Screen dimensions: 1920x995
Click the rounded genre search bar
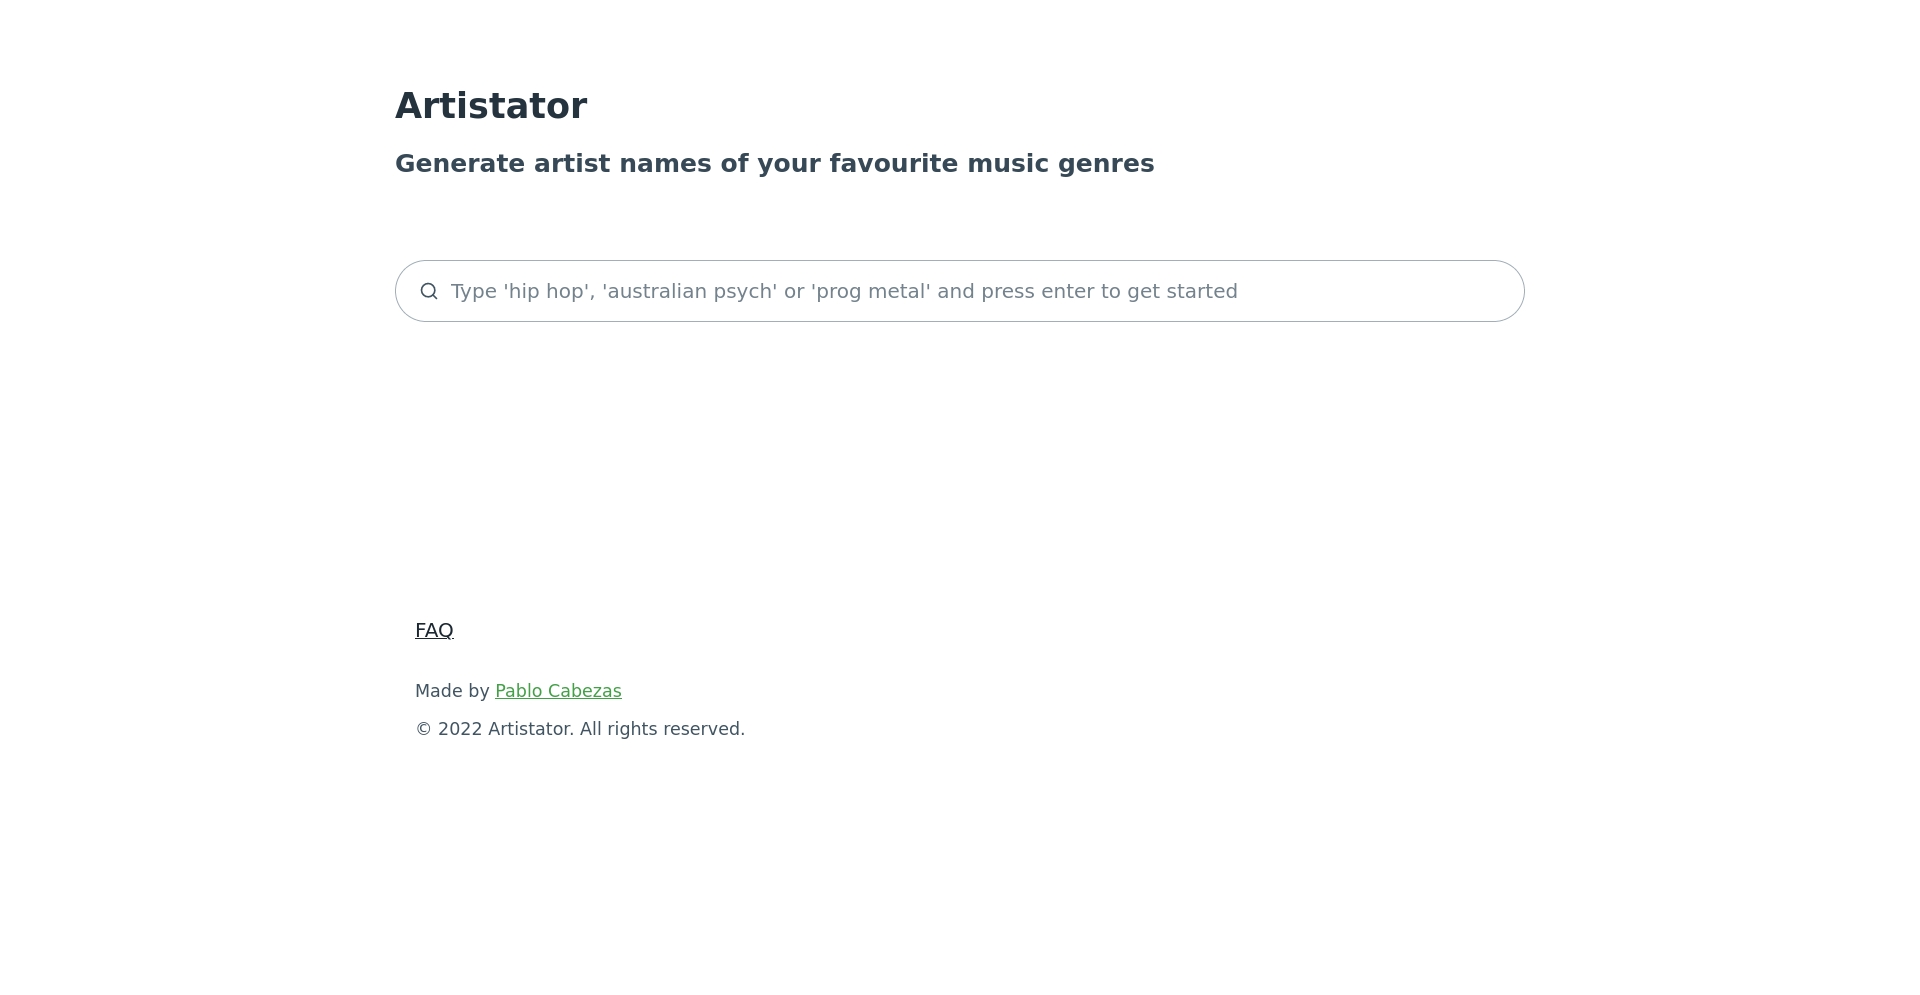[960, 291]
